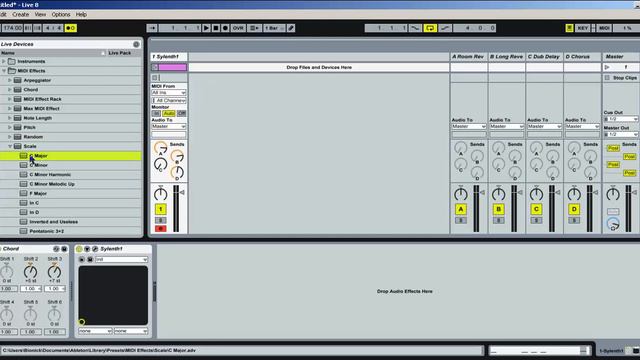Open the Master Out dropdown
Screen dimensions: 640x360
pyautogui.click(x=621, y=134)
